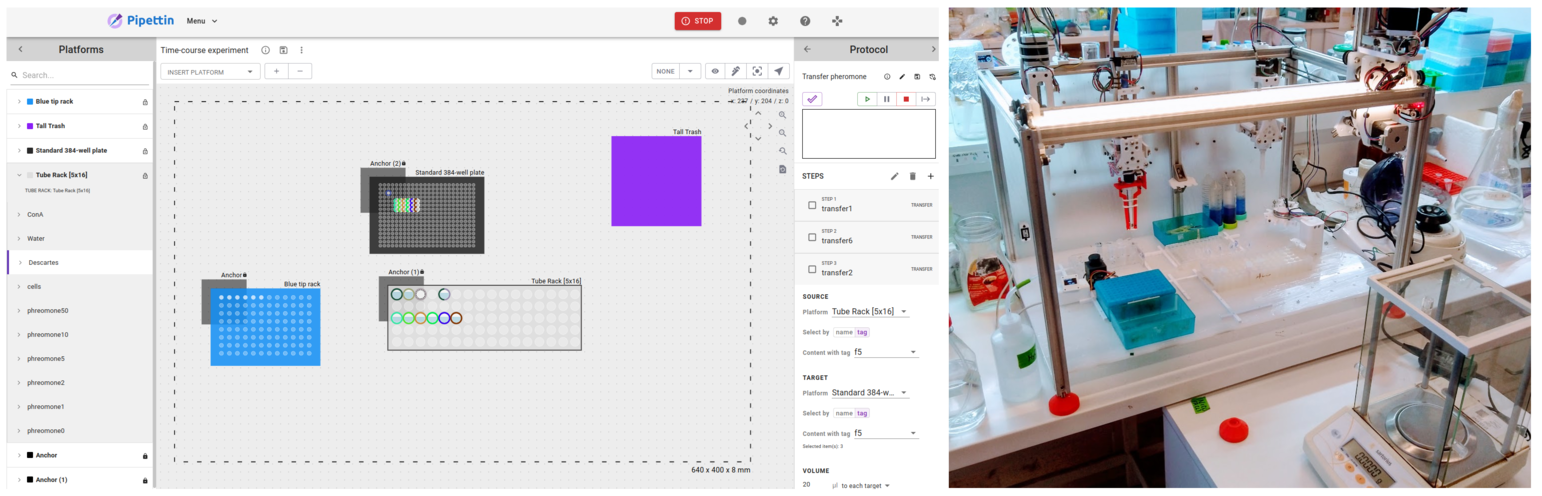1542x496 pixels.
Task: Click the navigation arrow toolbar icon
Action: (778, 71)
